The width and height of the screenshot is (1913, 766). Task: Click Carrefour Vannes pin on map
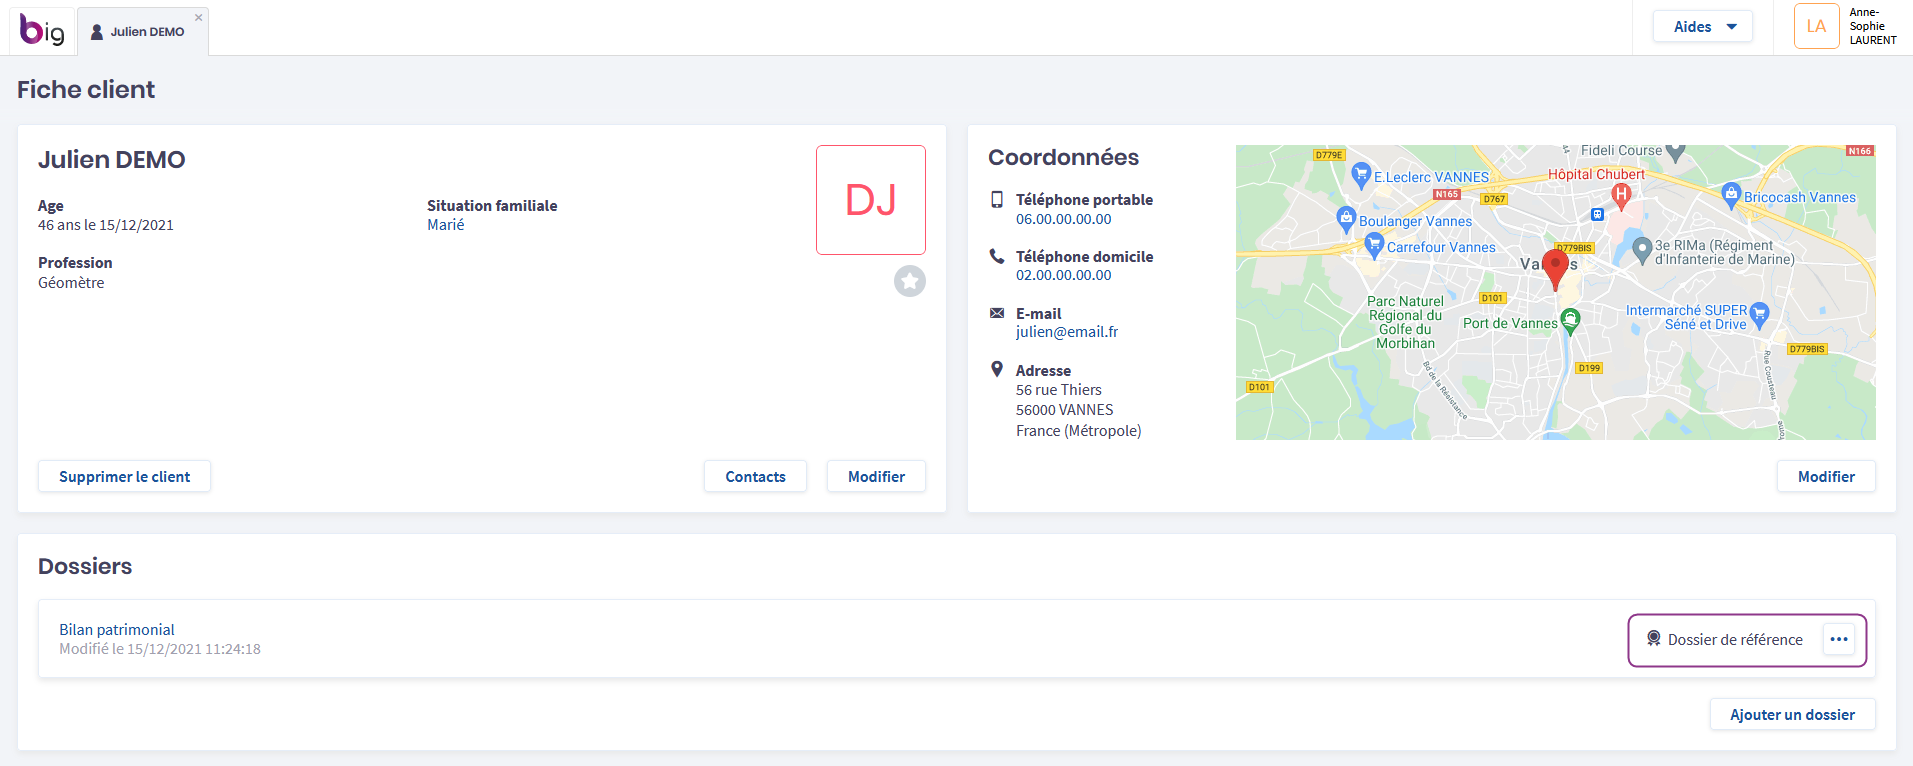1374,245
